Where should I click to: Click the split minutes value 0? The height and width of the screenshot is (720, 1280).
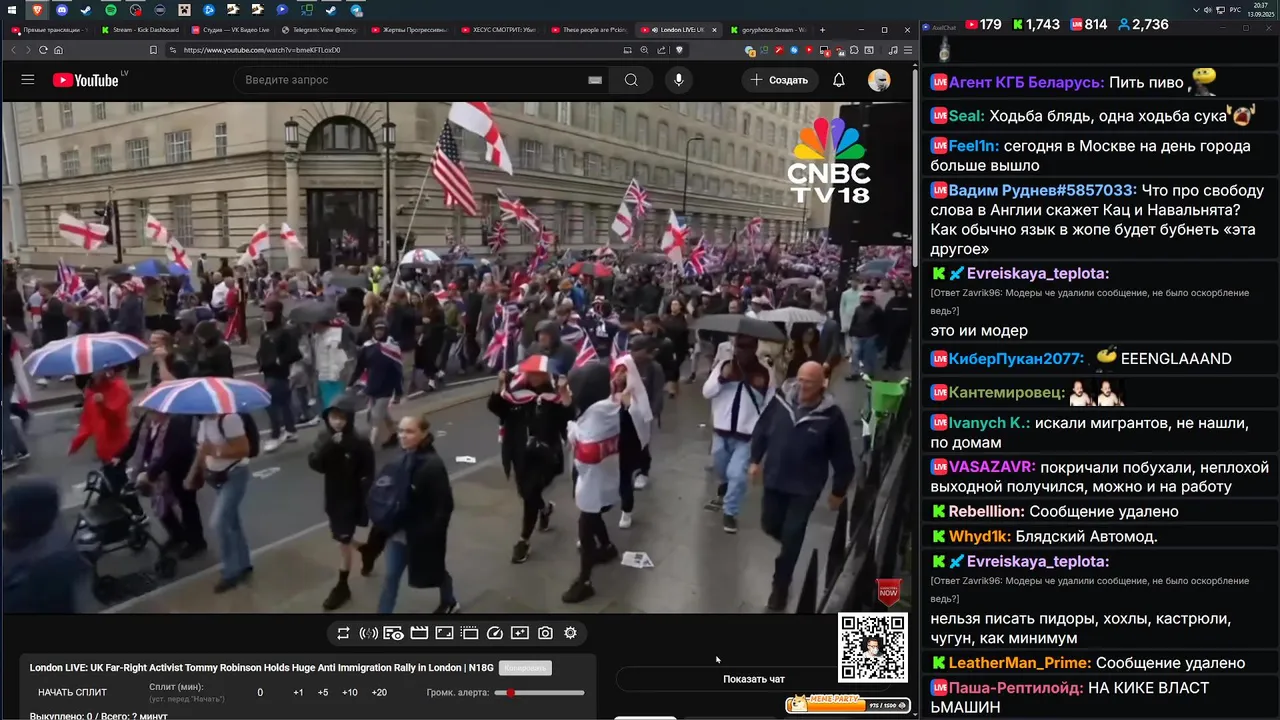[260, 693]
